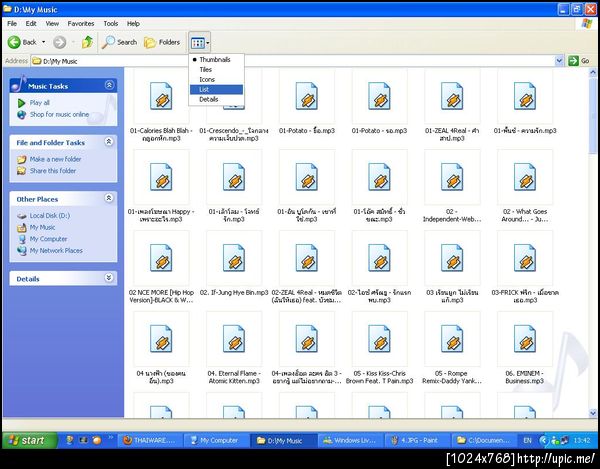Select 01-Potato - รอ.mp3 file icon
This screenshot has height=469, width=600.
pyautogui.click(x=379, y=96)
